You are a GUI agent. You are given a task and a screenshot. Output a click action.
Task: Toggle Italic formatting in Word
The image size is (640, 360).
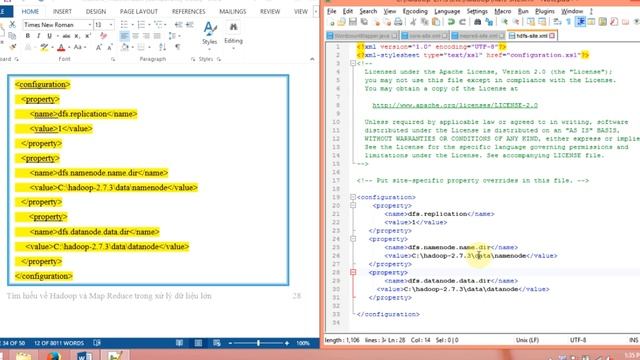click(38, 36)
